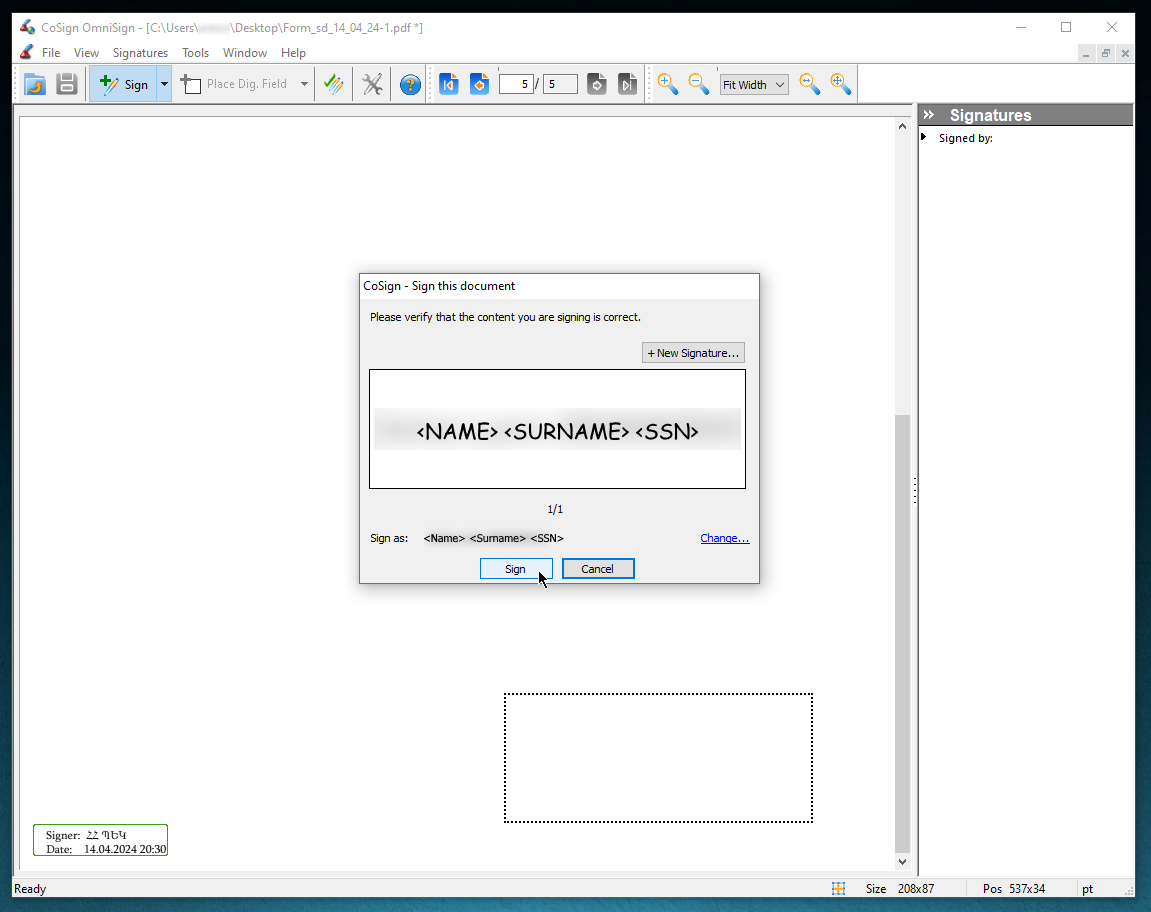Go to first page icon
Screen dimensions: 1151x912
[449, 84]
